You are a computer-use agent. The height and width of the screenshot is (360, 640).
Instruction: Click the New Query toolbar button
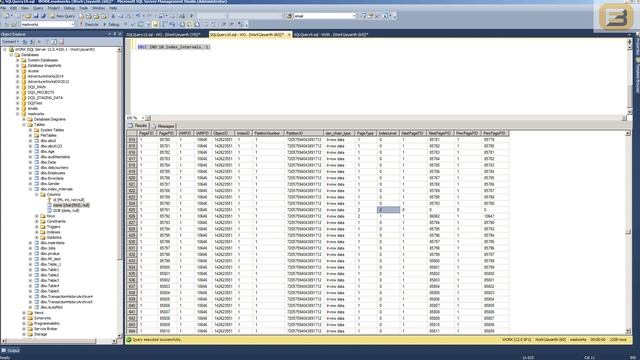[62, 16]
